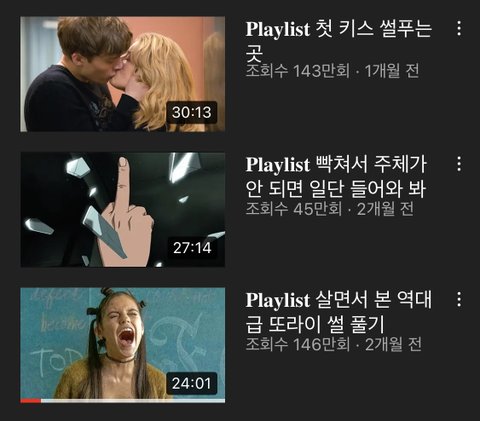Play the kissing couple thumbnail video
Image resolution: width=480 pixels, height=421 pixels.
pos(123,74)
